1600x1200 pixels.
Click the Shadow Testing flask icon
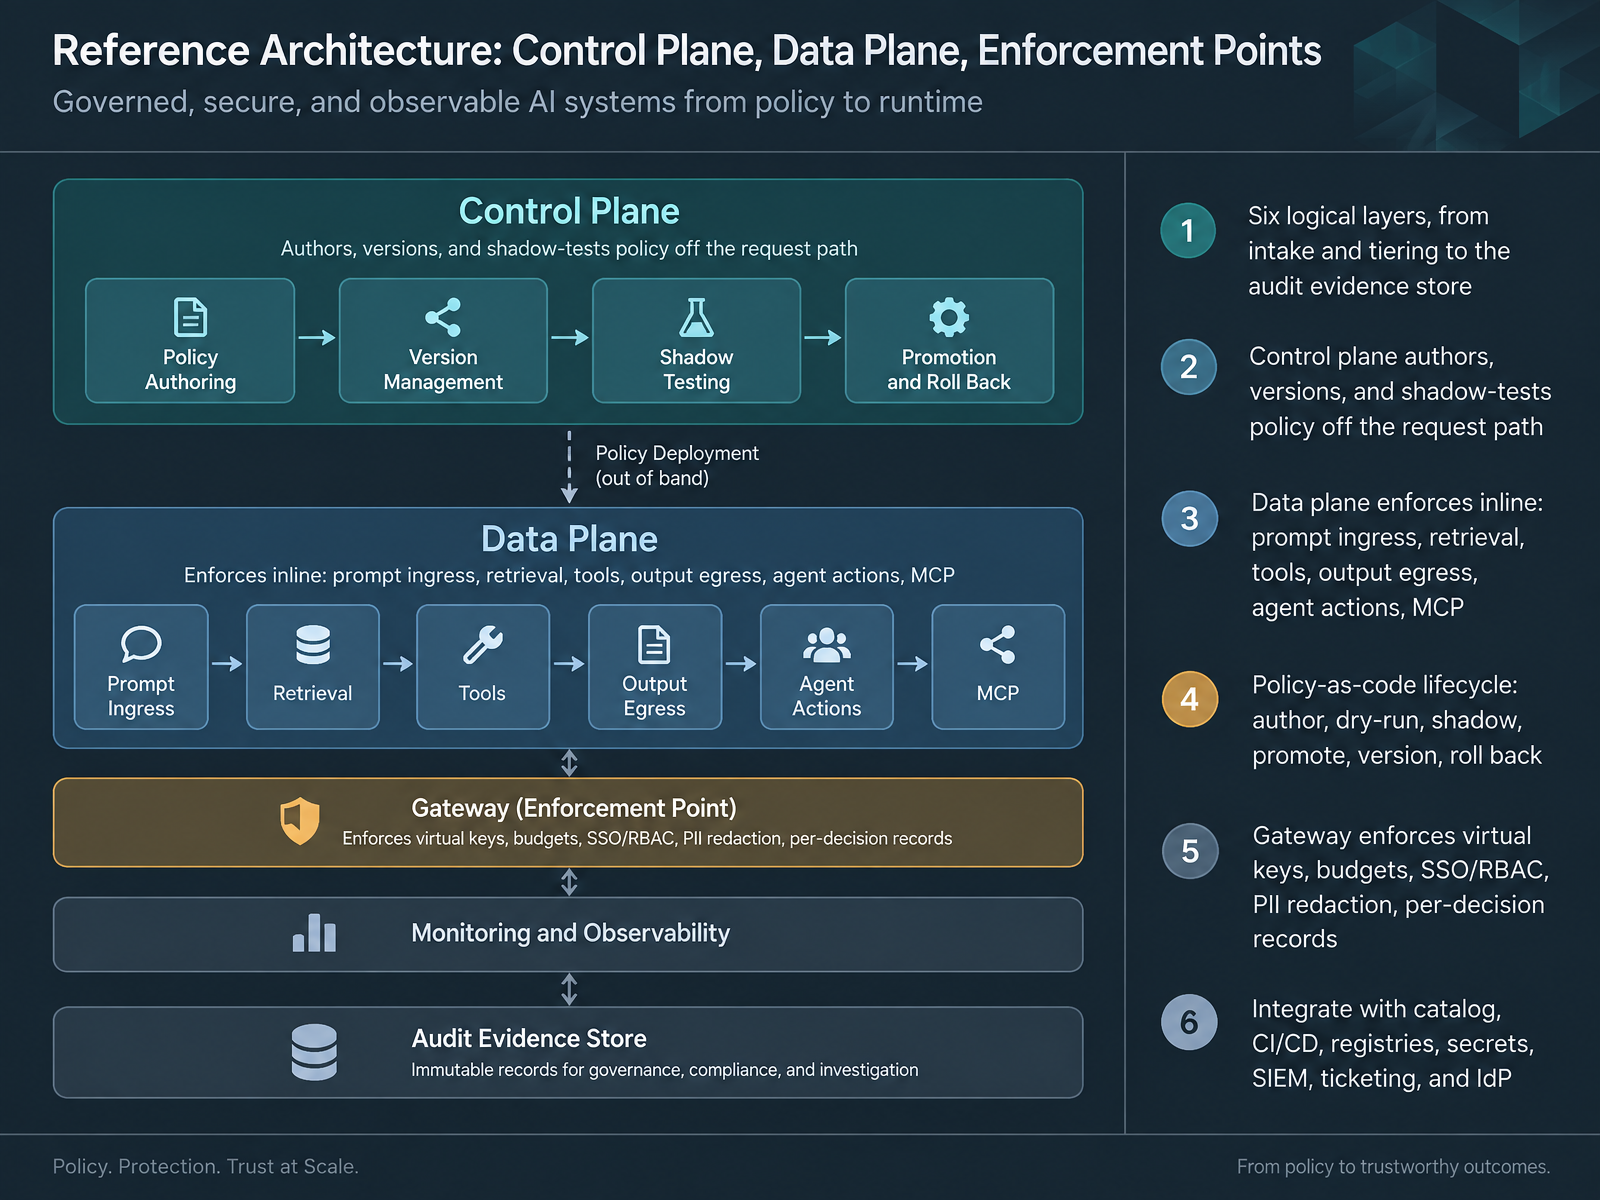point(696,317)
